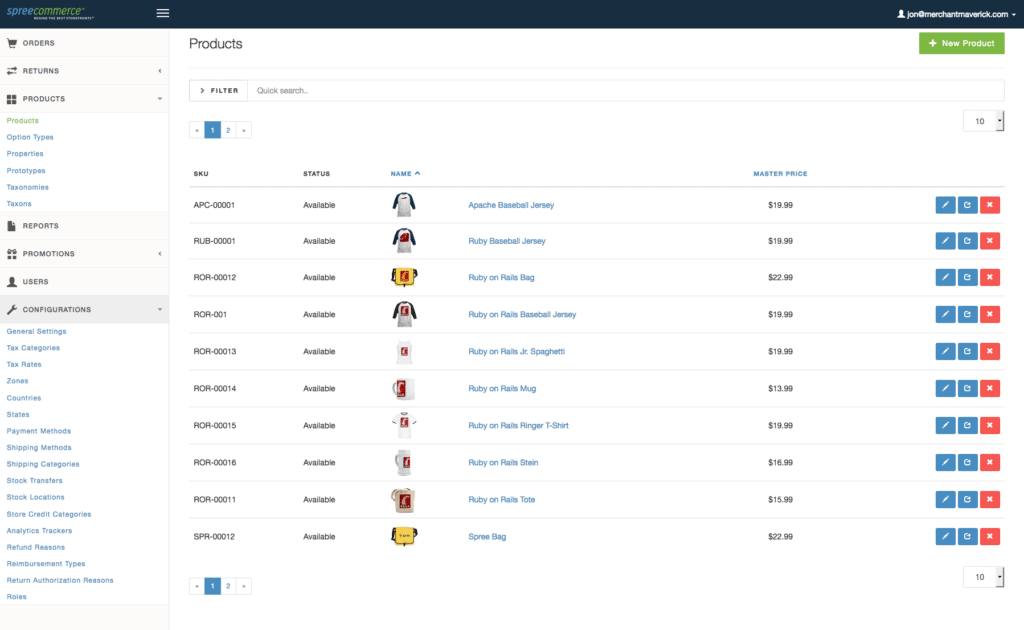1024x630 pixels.
Task: Edit the Ruby Baseball Jersey row
Action: pos(945,241)
